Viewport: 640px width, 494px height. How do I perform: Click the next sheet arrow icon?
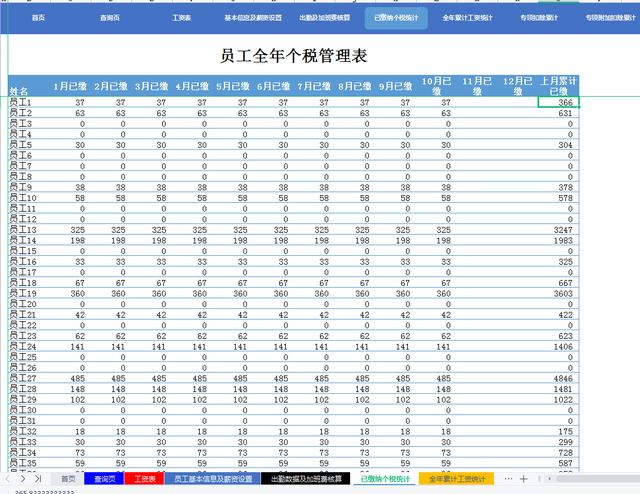[x=24, y=479]
